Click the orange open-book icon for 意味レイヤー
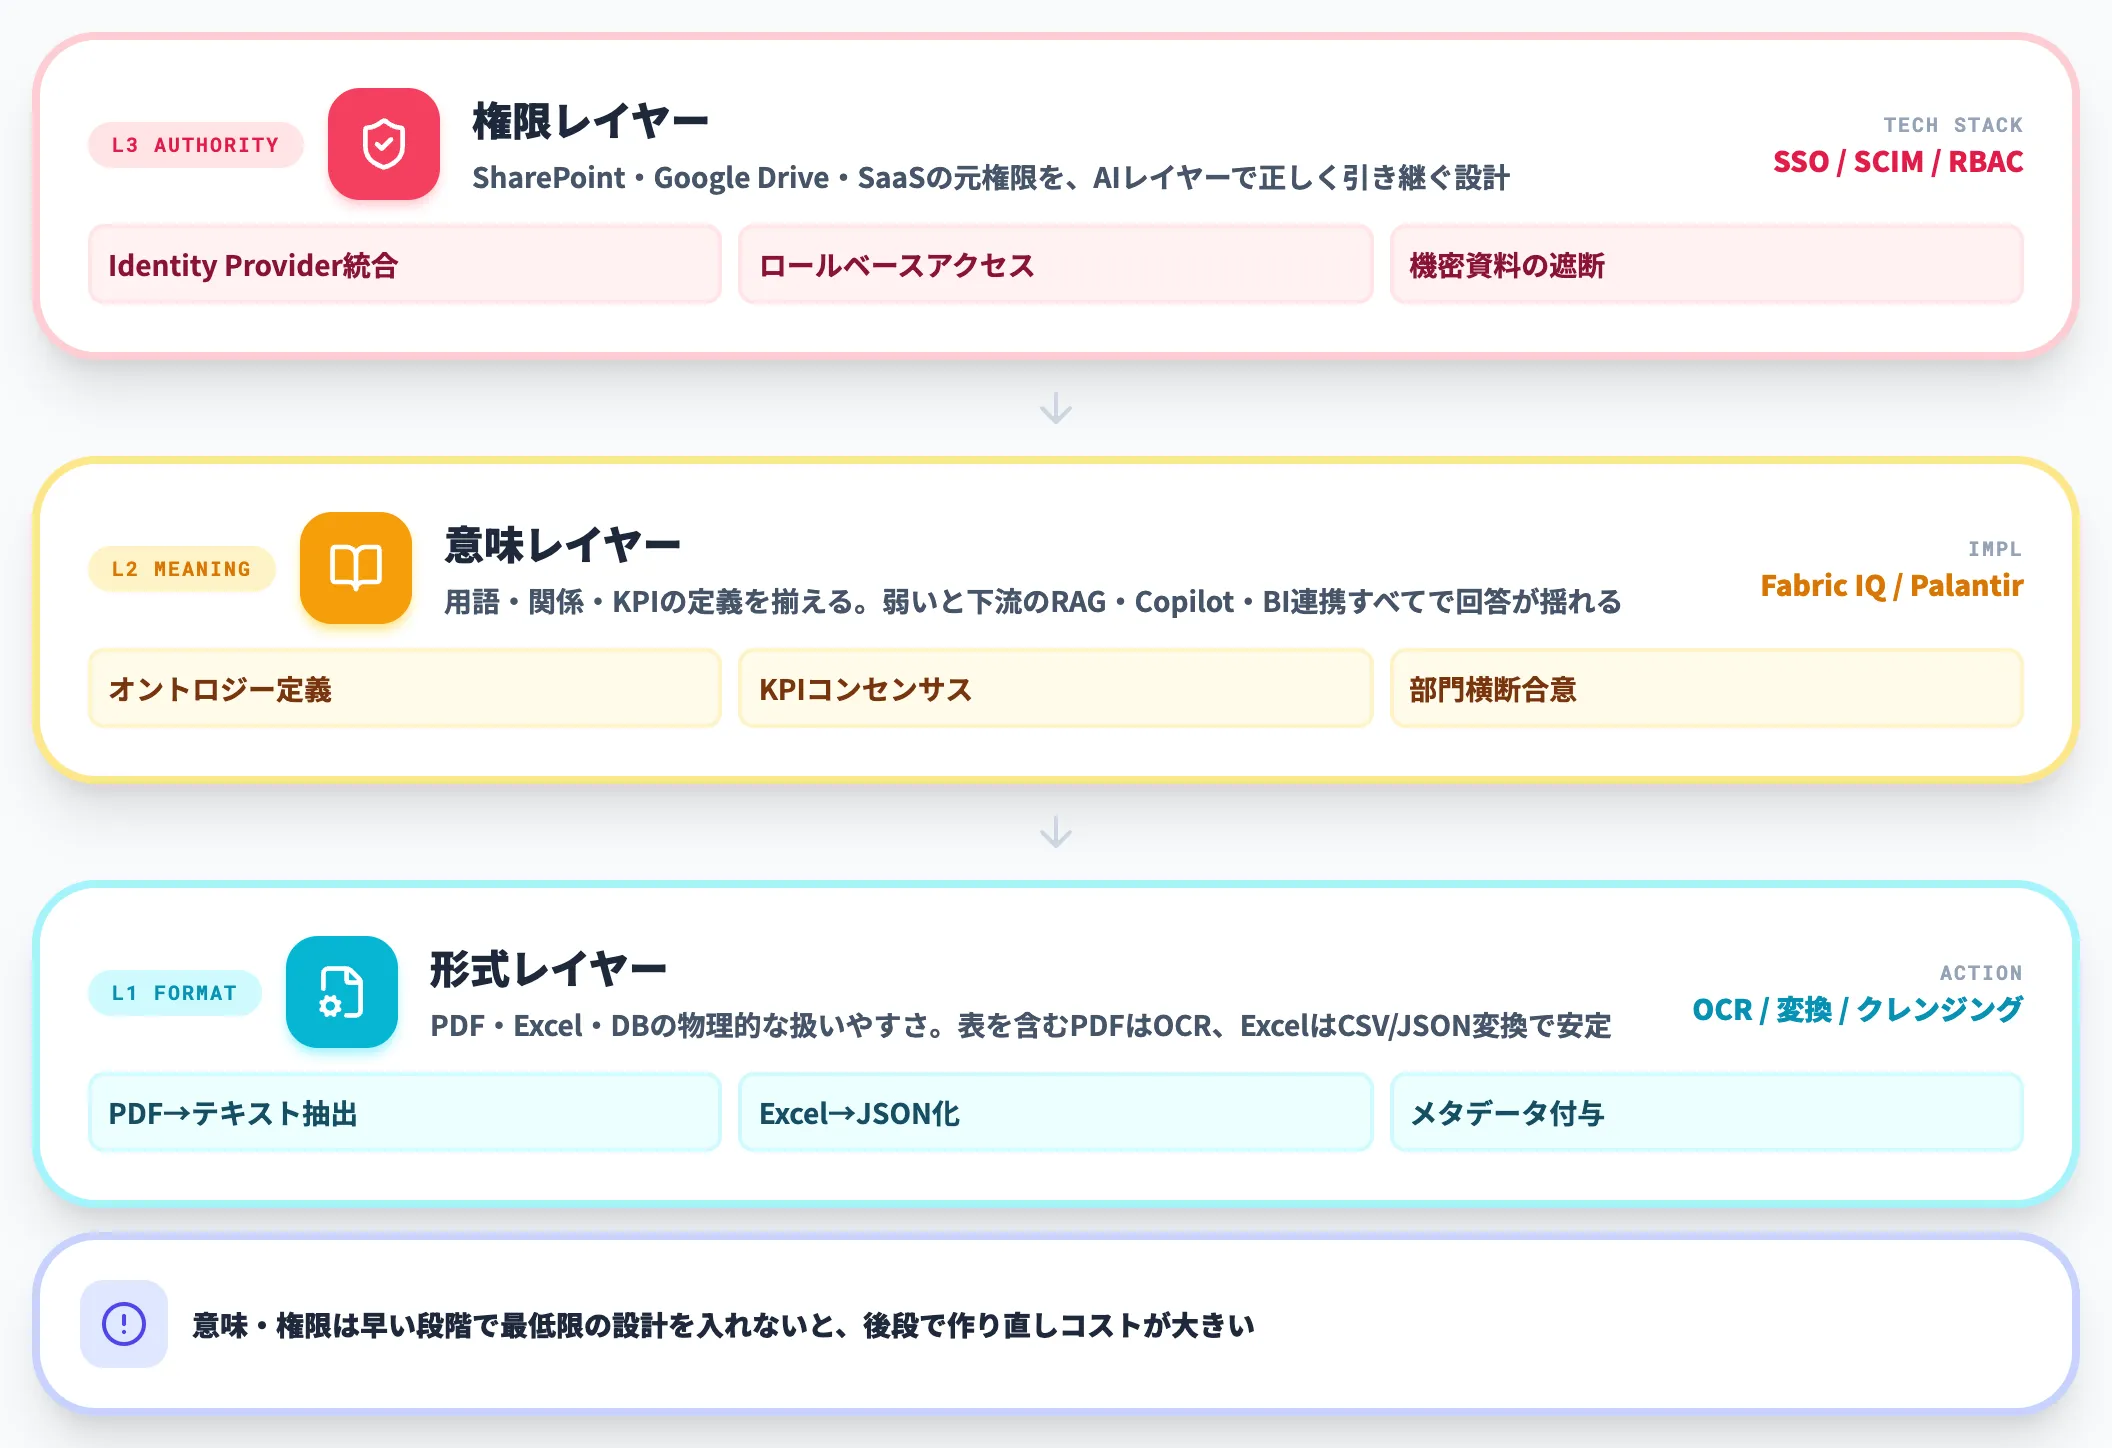This screenshot has width=2112, height=1448. 356,568
